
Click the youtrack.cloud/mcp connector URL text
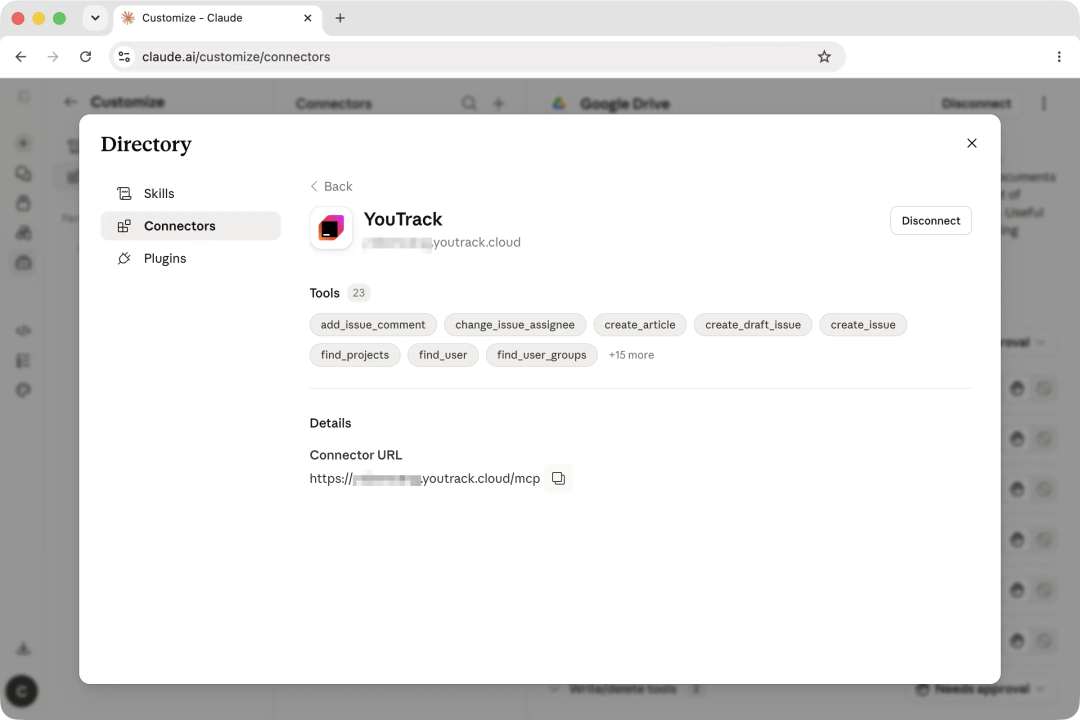[425, 478]
